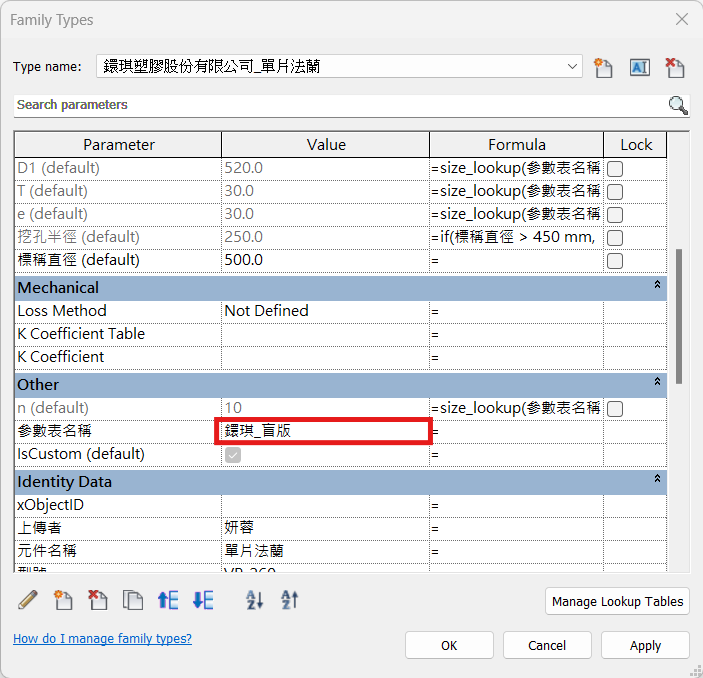Open the Type name dropdown
Screen dimensions: 703x678
[572, 67]
